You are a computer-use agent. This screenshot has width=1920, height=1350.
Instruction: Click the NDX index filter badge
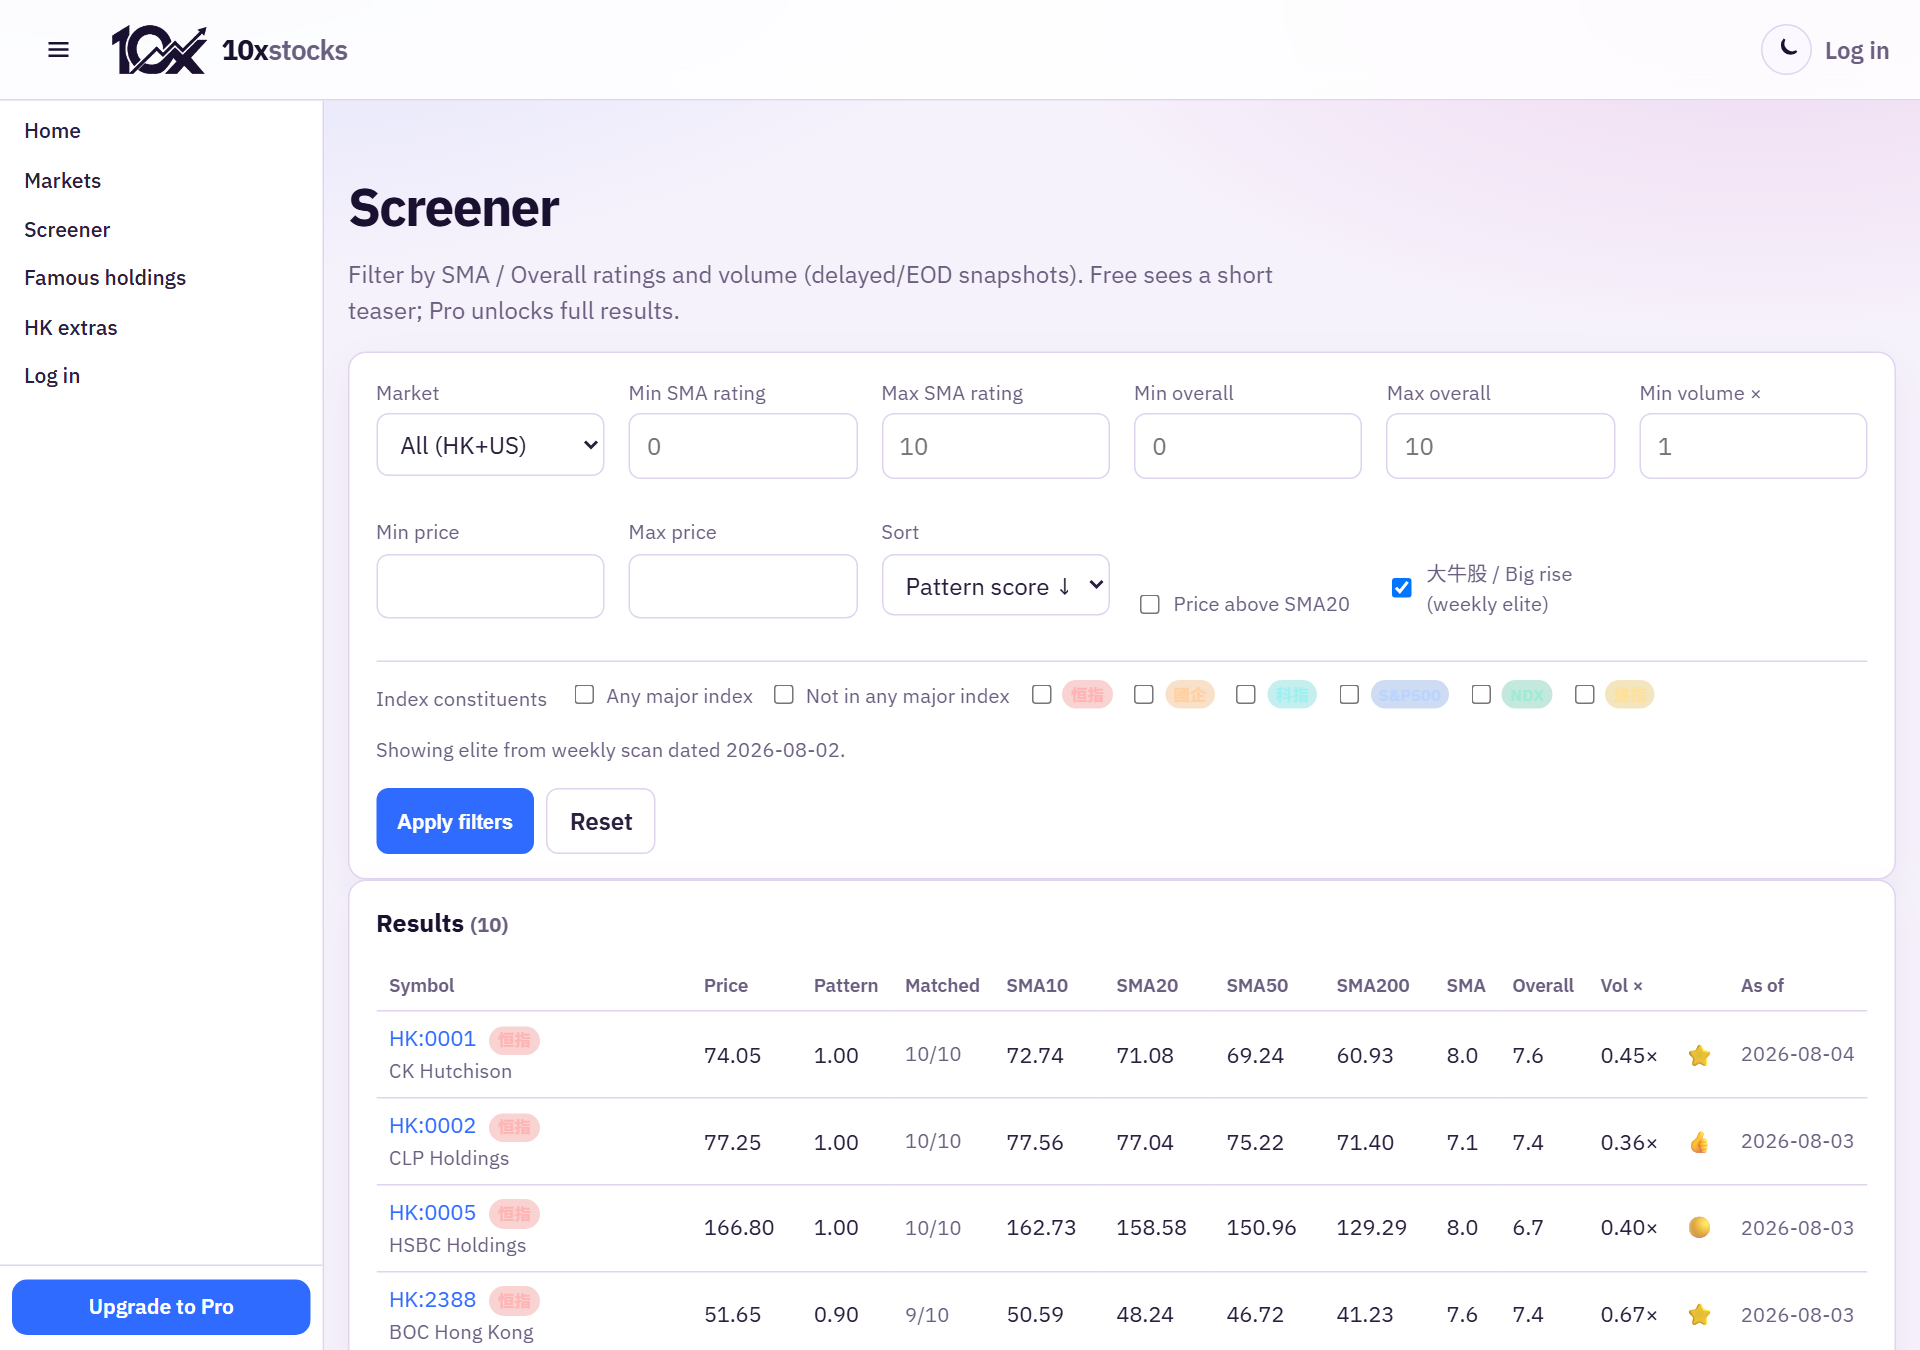point(1527,695)
